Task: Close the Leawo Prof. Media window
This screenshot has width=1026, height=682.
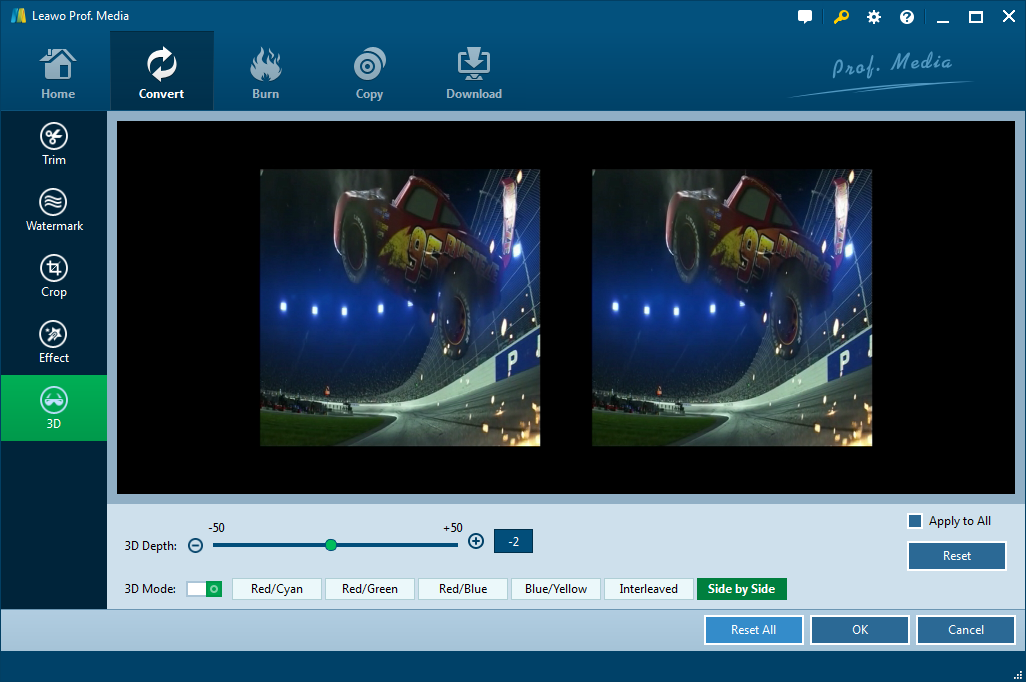Action: coord(1009,17)
